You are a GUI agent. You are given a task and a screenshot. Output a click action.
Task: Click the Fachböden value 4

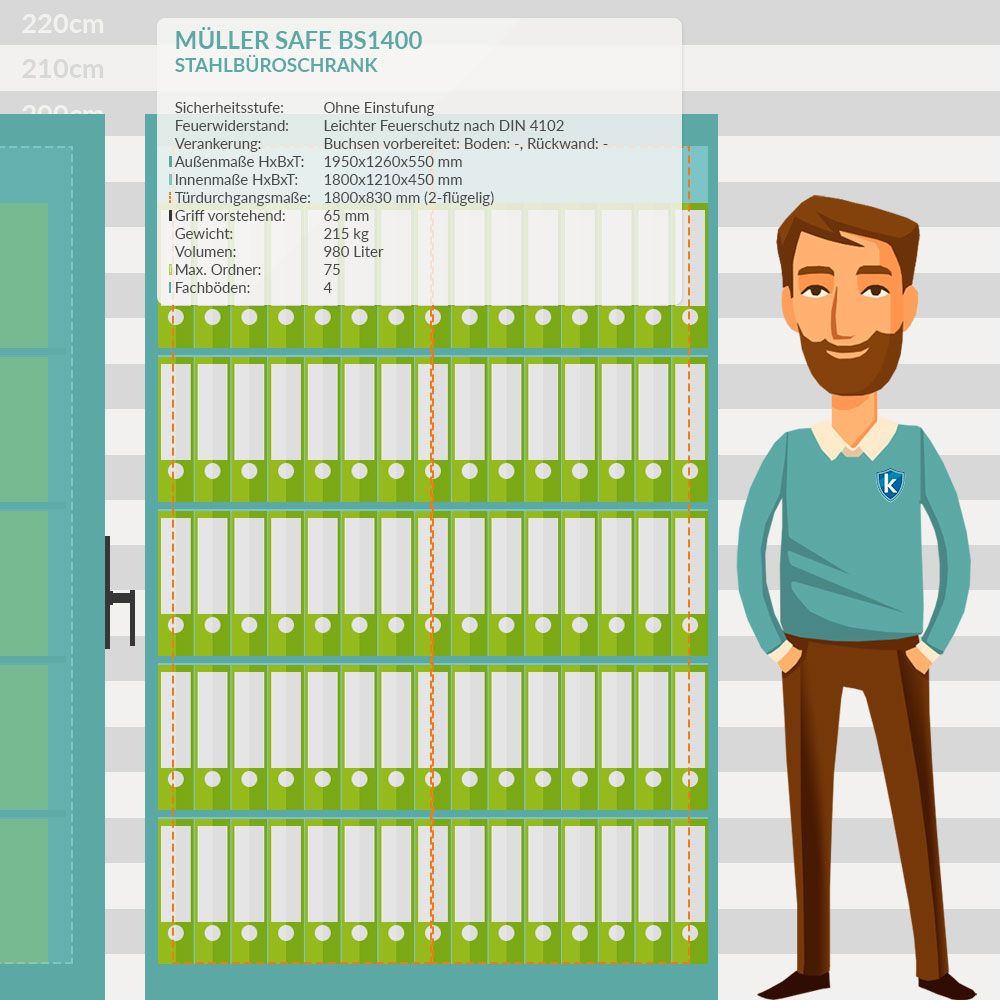point(328,288)
